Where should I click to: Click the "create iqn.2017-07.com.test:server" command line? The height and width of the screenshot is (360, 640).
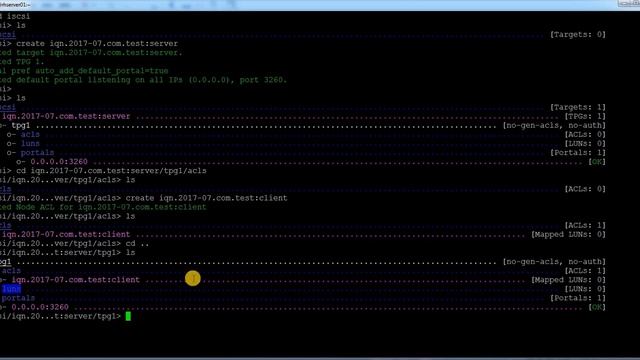[x=97, y=43]
